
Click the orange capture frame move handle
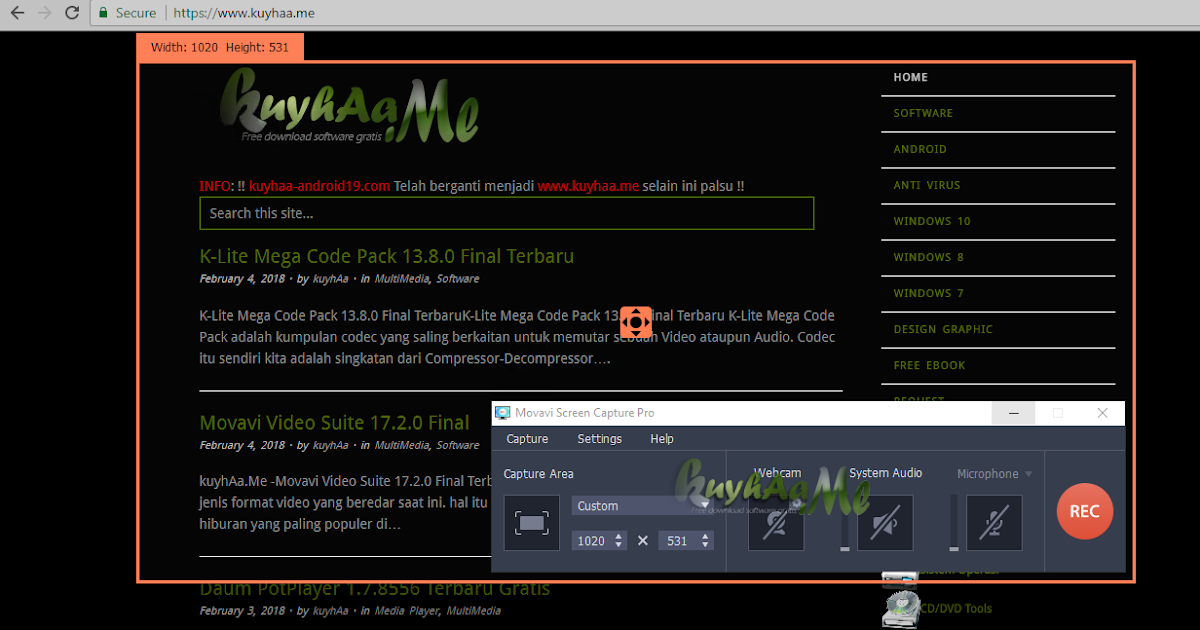coord(636,323)
